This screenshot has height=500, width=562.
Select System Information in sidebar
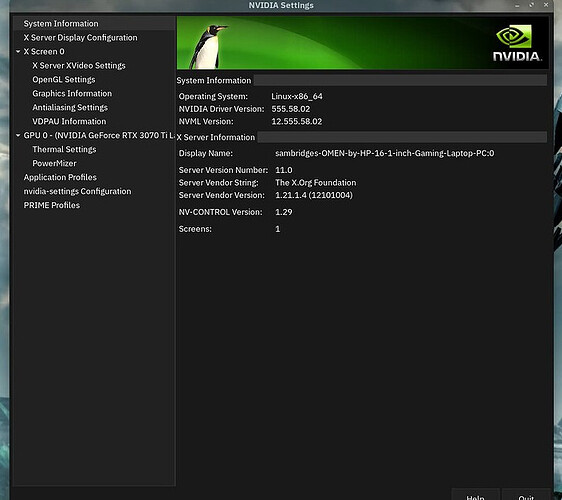[61, 24]
